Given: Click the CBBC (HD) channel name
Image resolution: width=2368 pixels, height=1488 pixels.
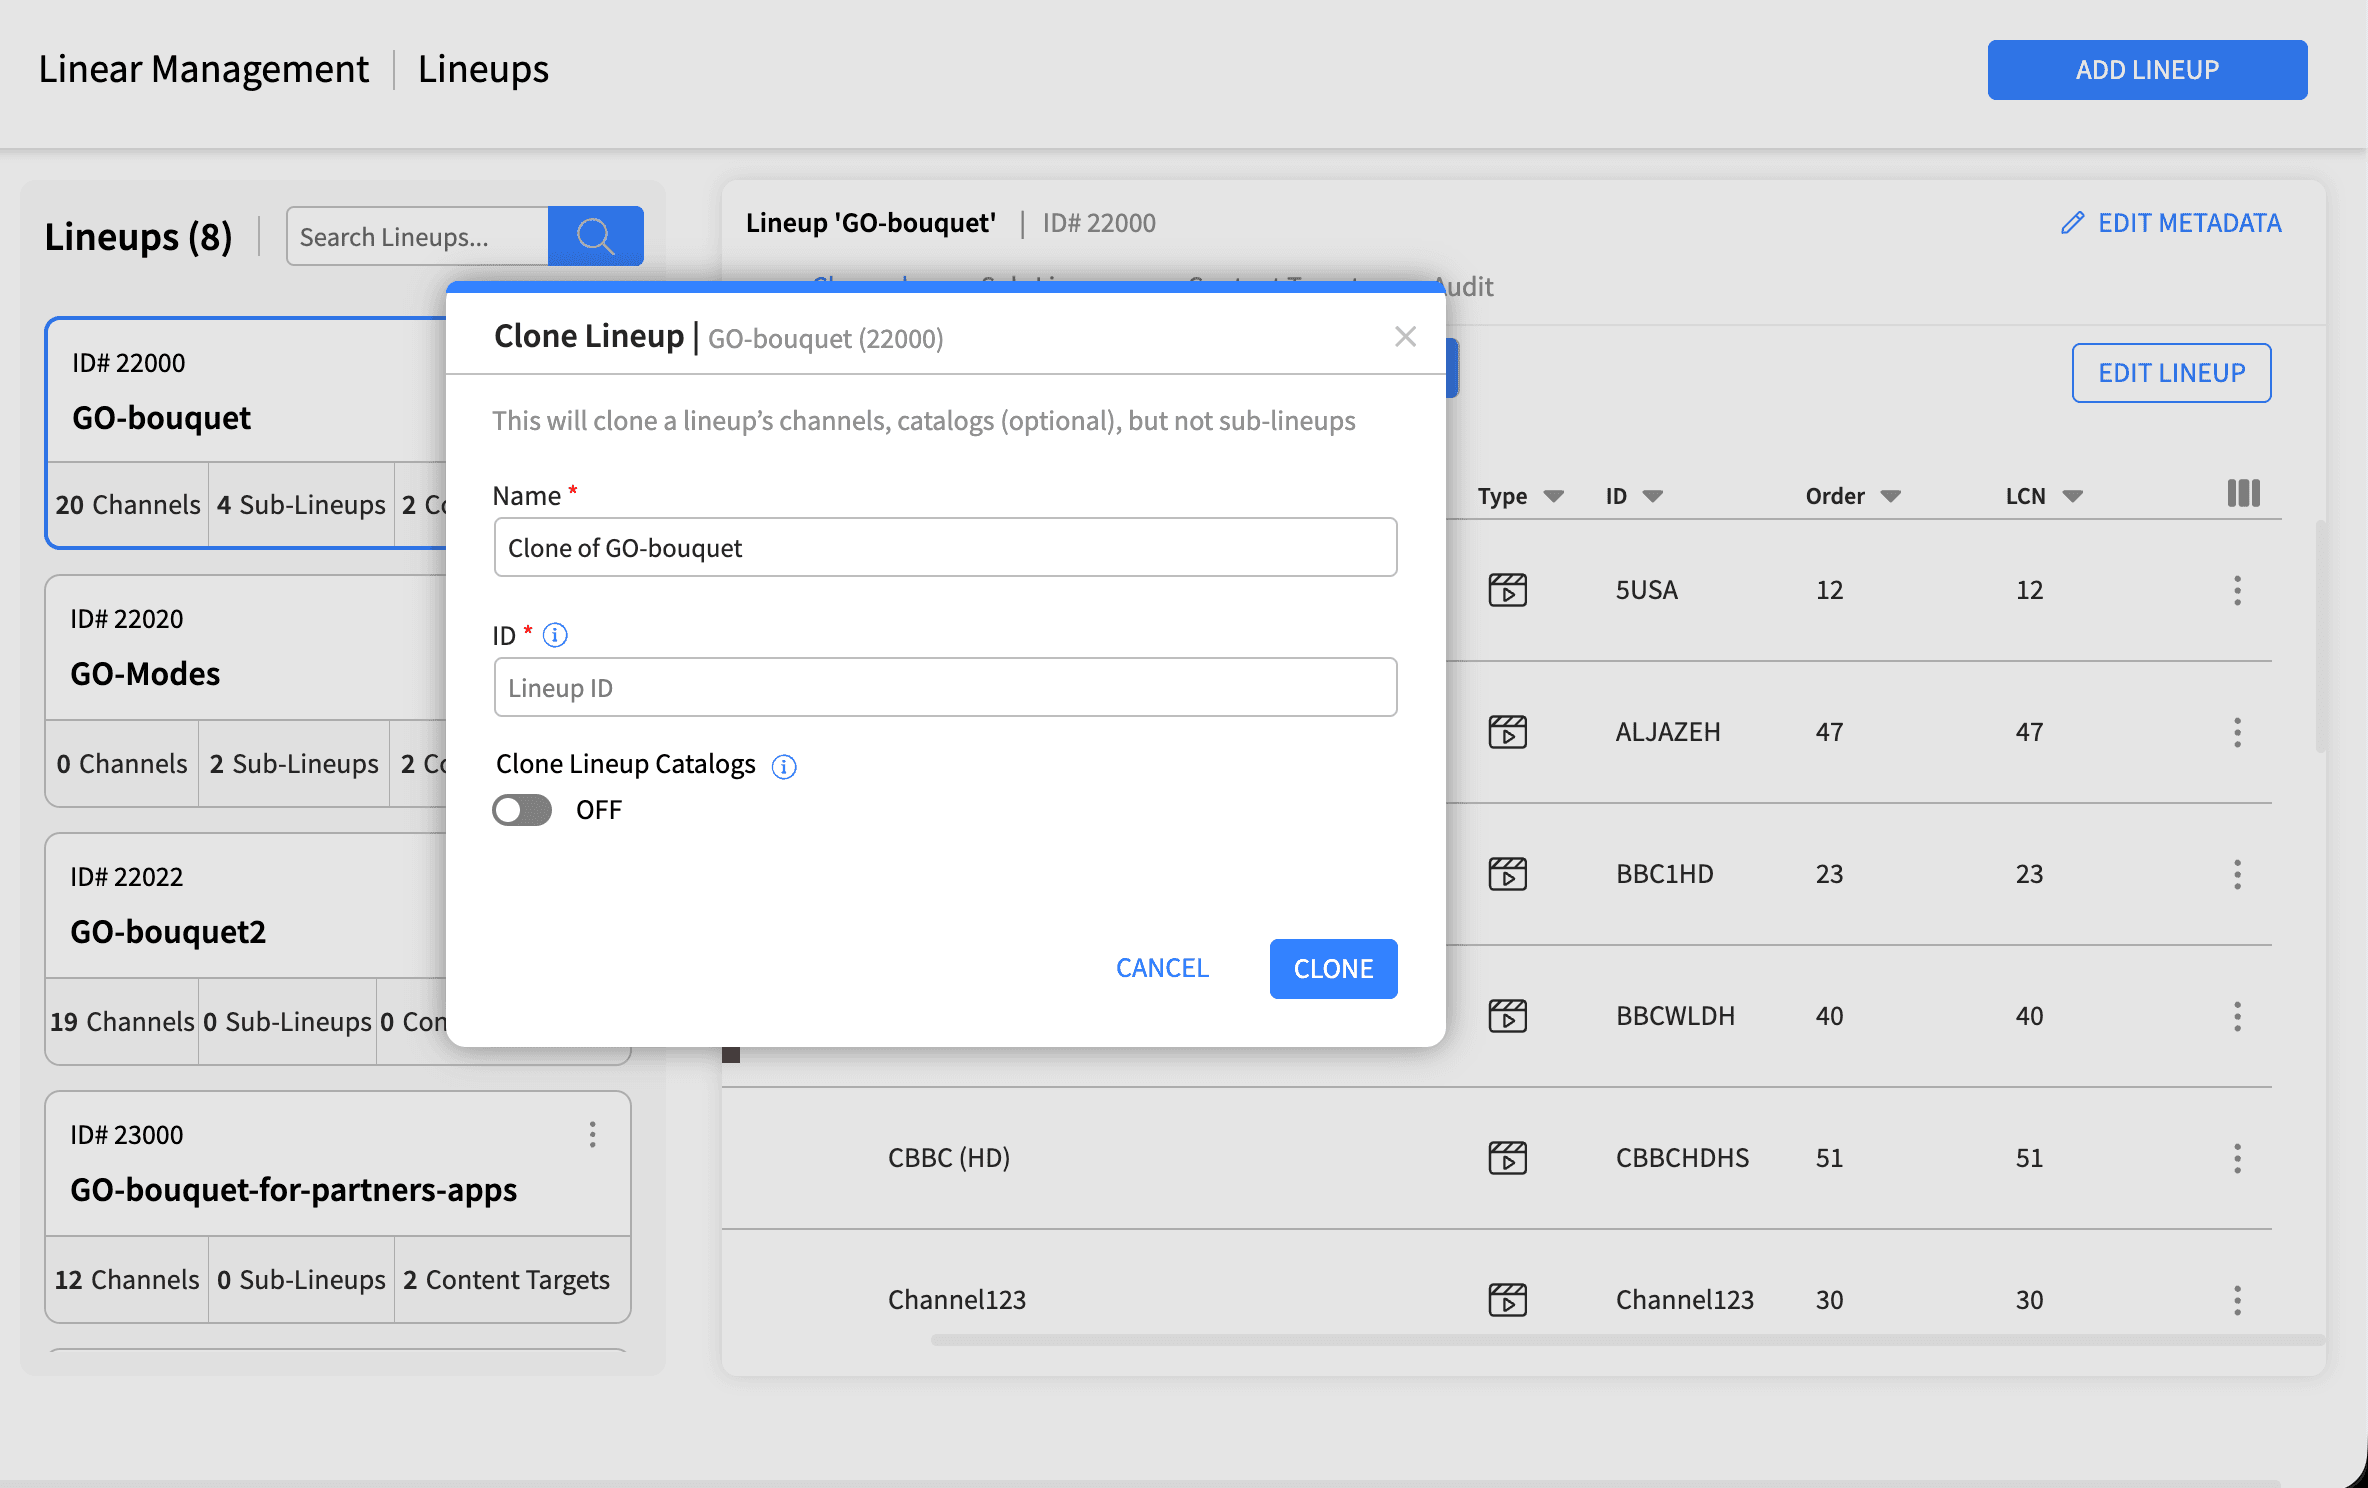Looking at the screenshot, I should 949,1158.
